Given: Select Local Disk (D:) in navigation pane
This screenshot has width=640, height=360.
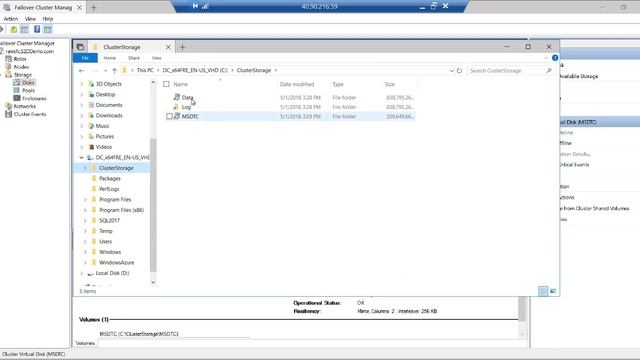Looking at the screenshot, I should point(112,273).
